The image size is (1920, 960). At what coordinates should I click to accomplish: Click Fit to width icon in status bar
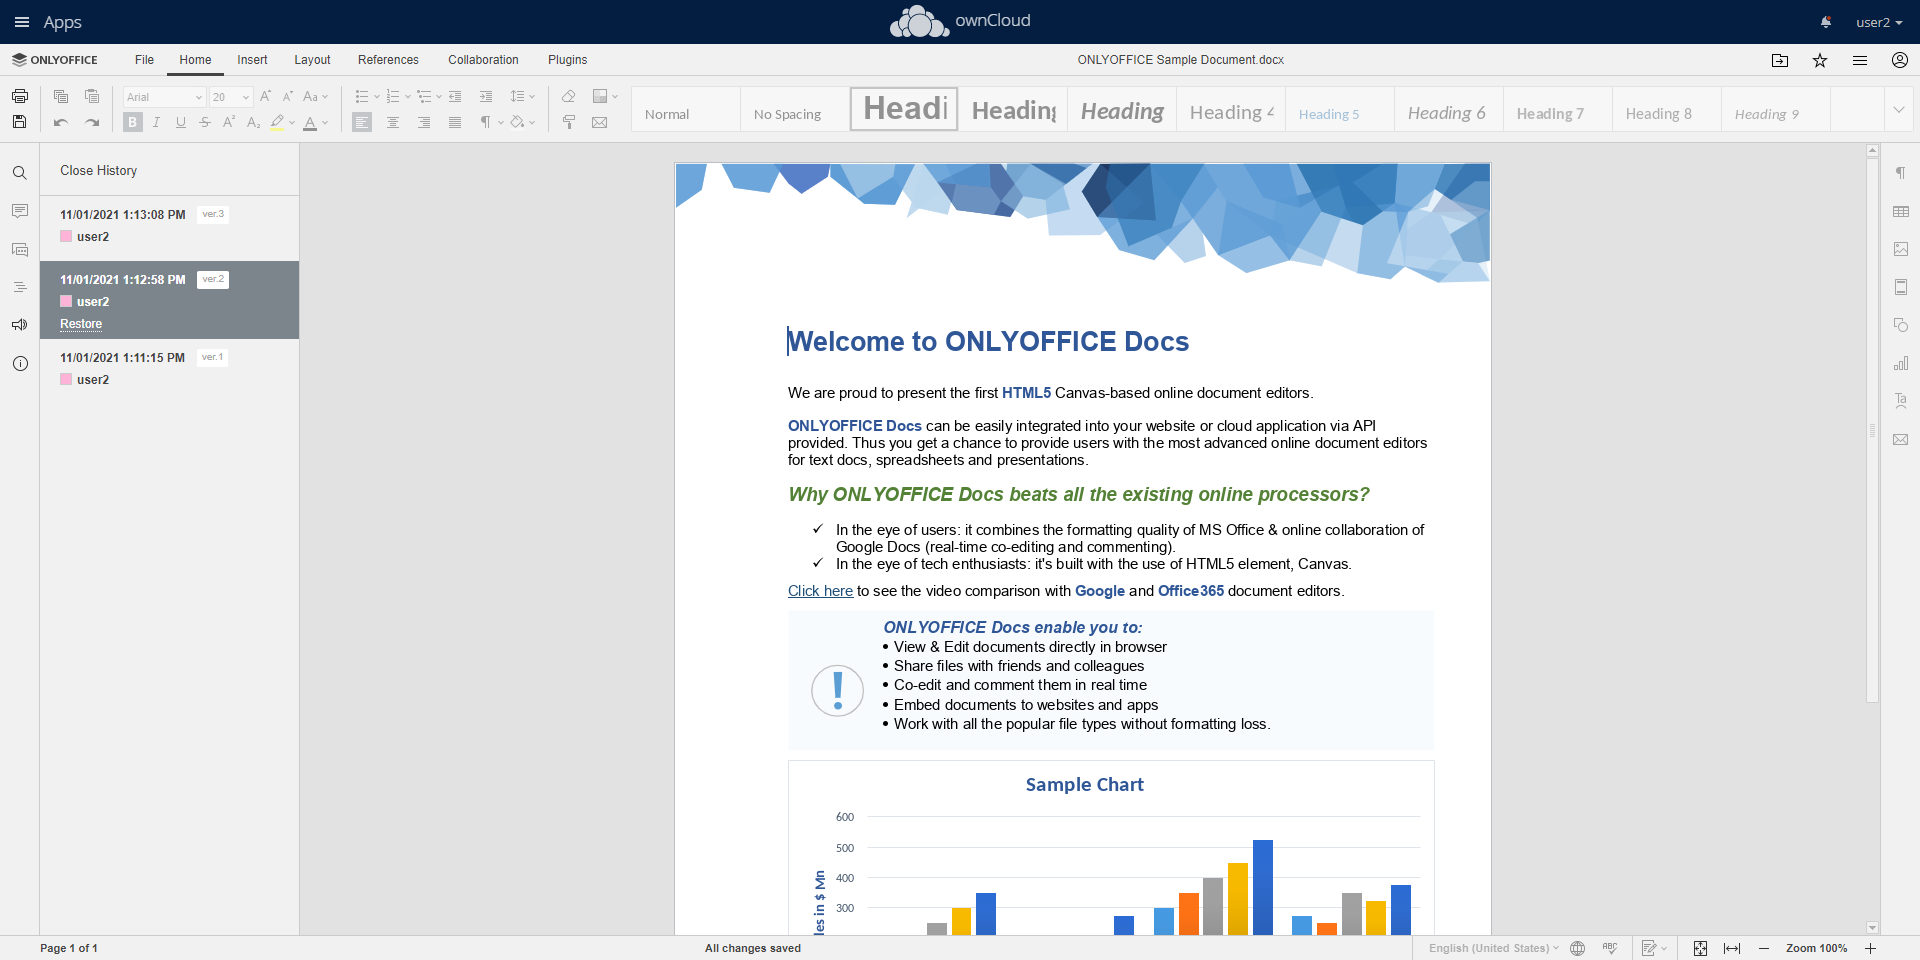tap(1732, 948)
